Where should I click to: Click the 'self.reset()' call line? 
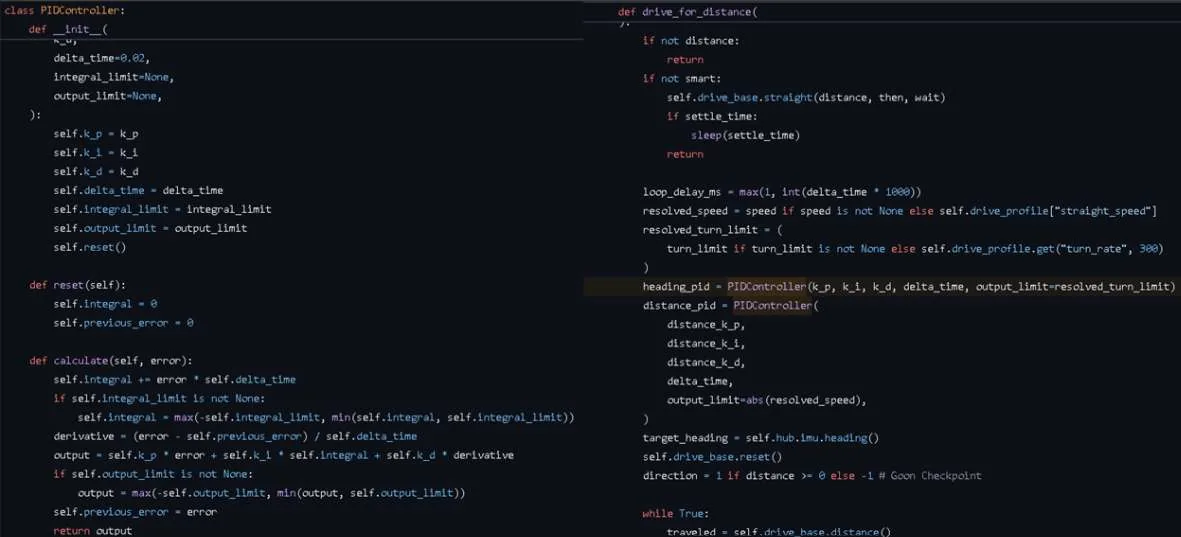(x=90, y=247)
